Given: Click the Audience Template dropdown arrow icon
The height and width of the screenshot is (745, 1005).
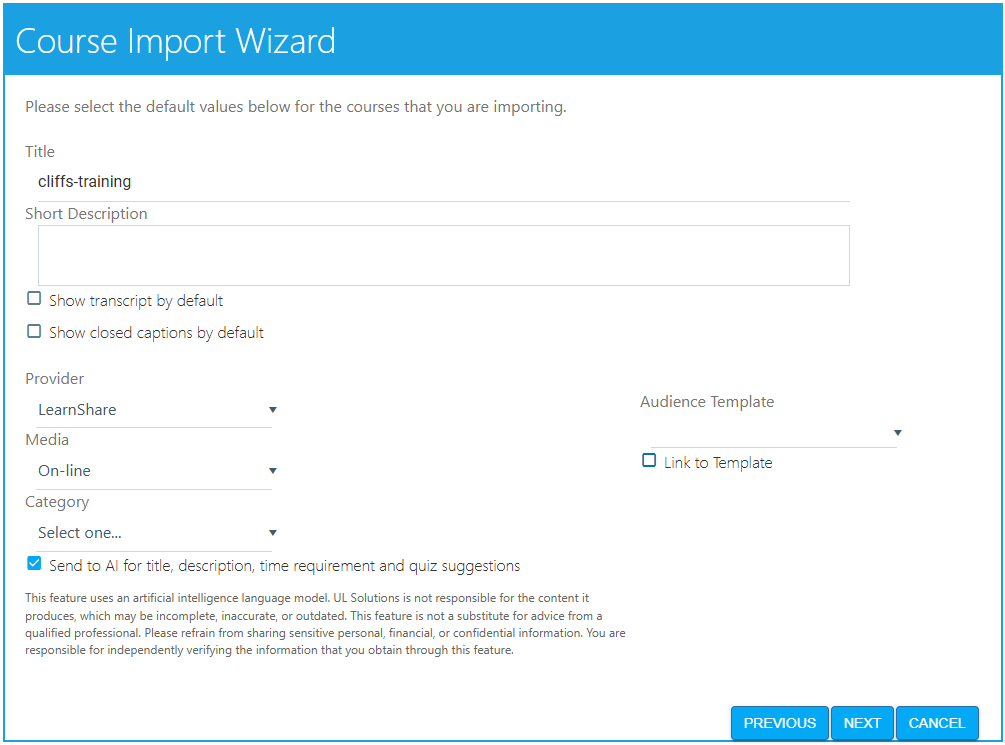Looking at the screenshot, I should [x=898, y=433].
